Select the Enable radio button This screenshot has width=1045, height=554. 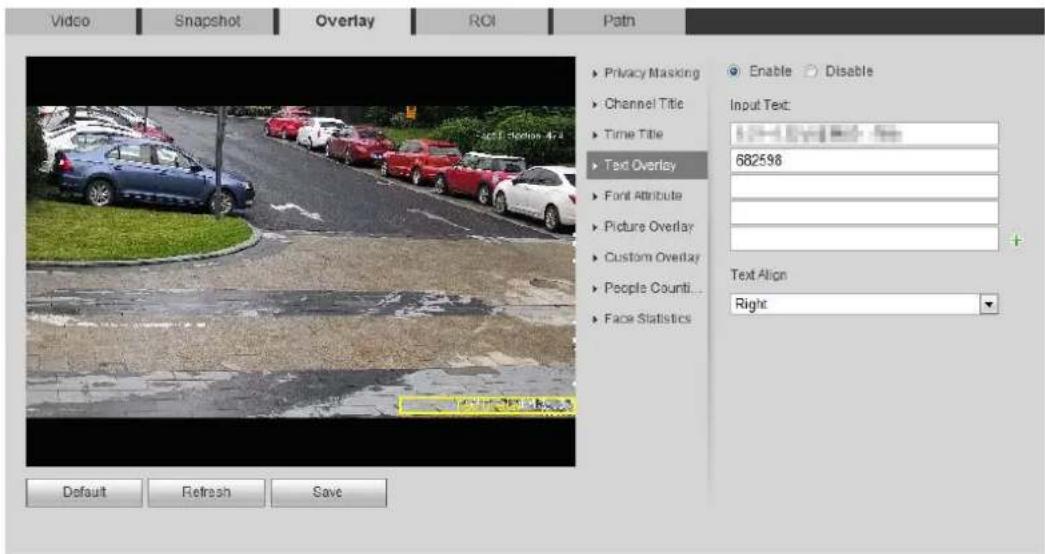[x=734, y=71]
